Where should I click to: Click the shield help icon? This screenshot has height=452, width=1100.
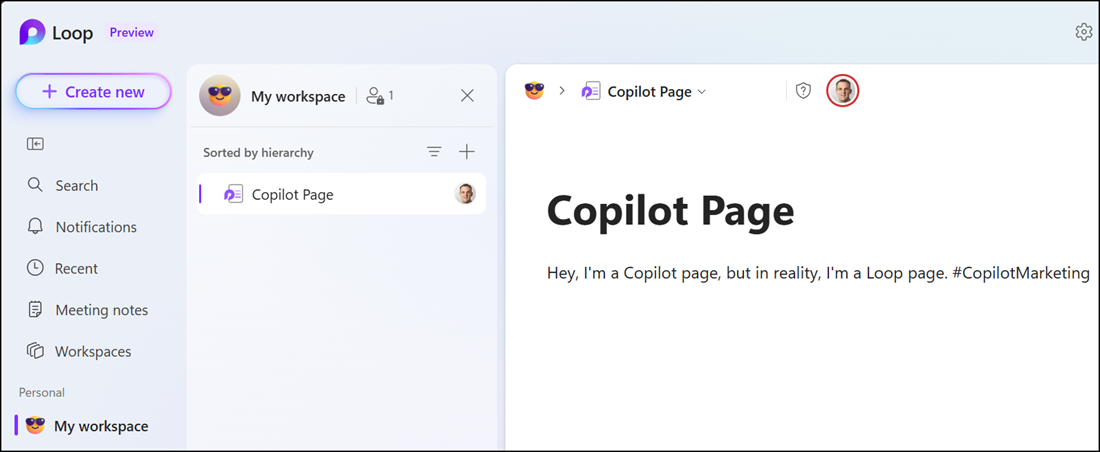(x=803, y=91)
